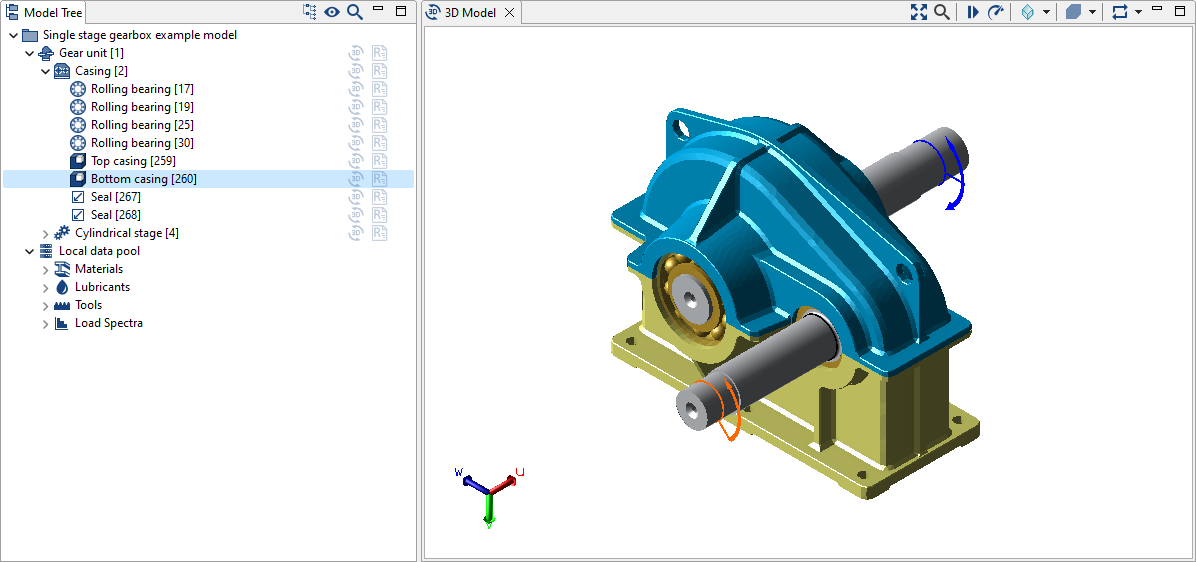Start the 3D model animation playback
Viewport: 1196px width, 562px height.
(972, 12)
